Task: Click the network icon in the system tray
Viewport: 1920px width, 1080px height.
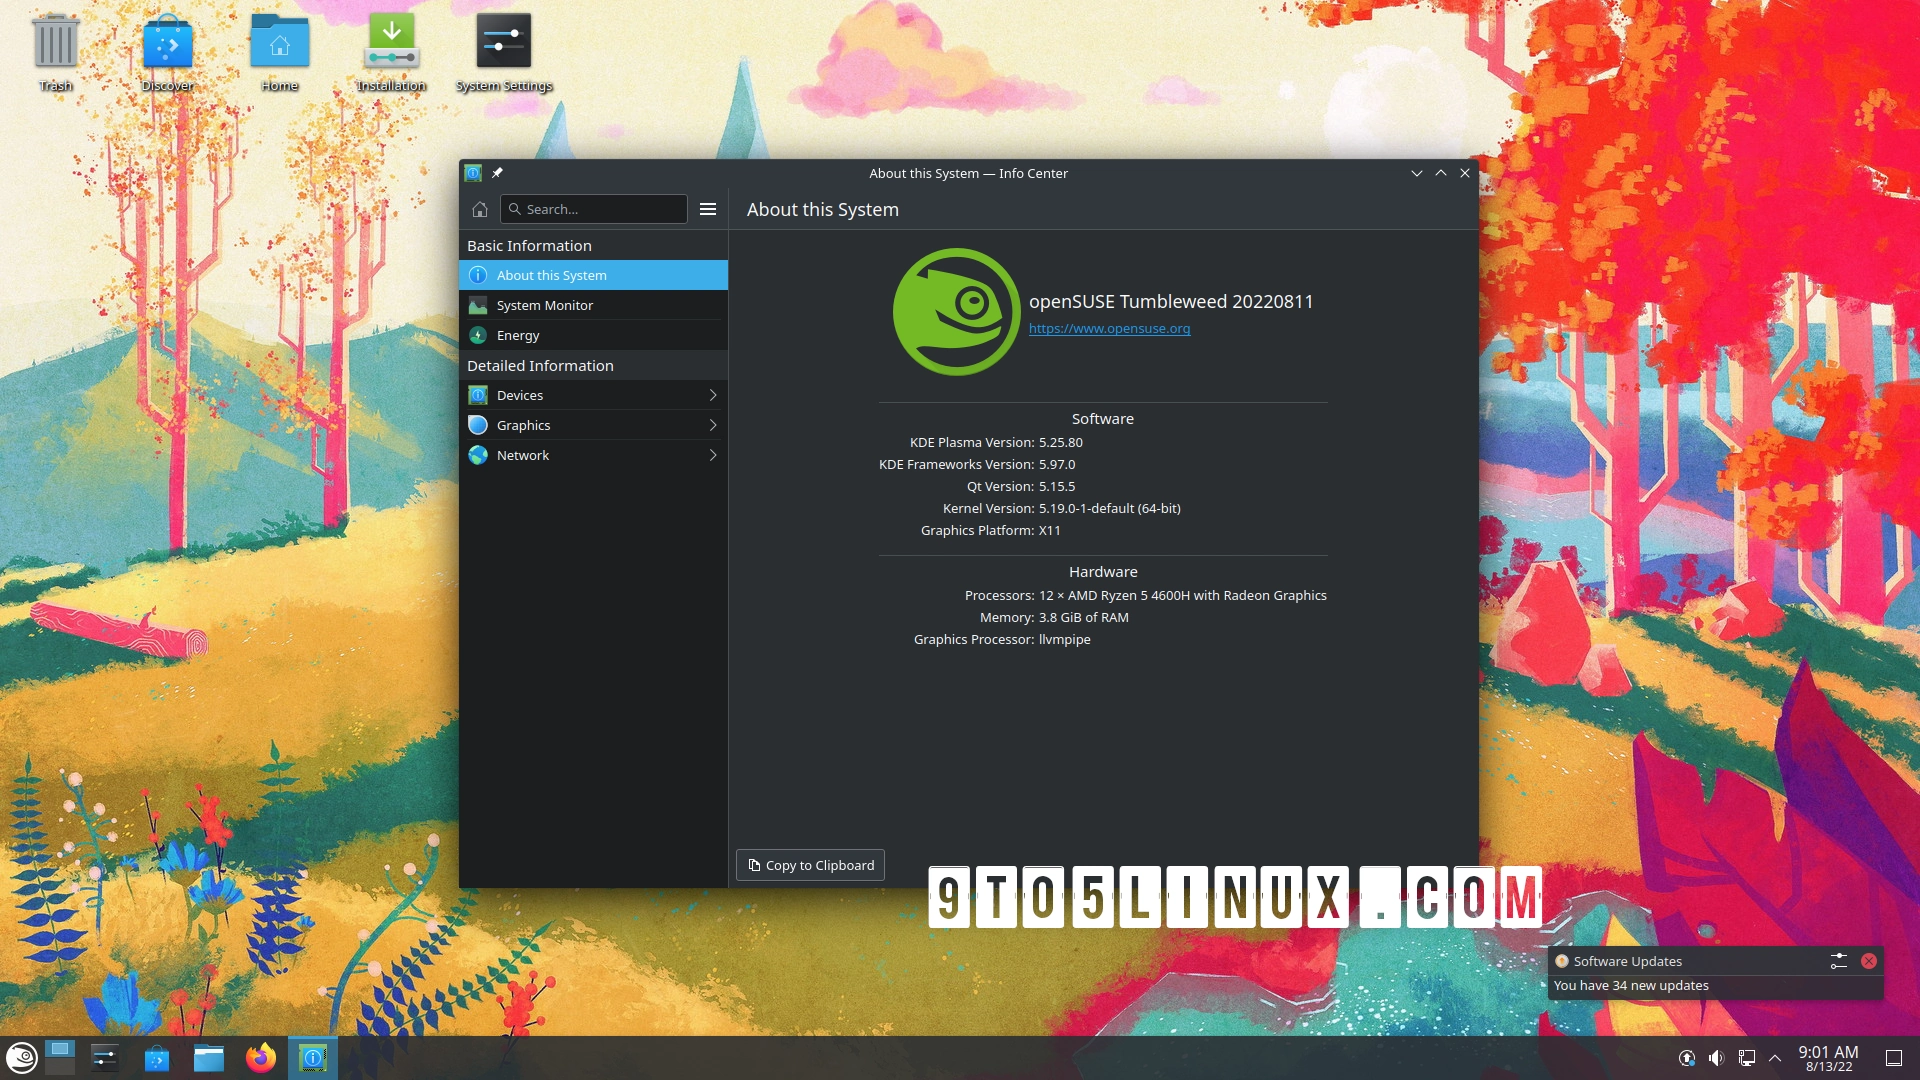Action: (x=1747, y=1057)
